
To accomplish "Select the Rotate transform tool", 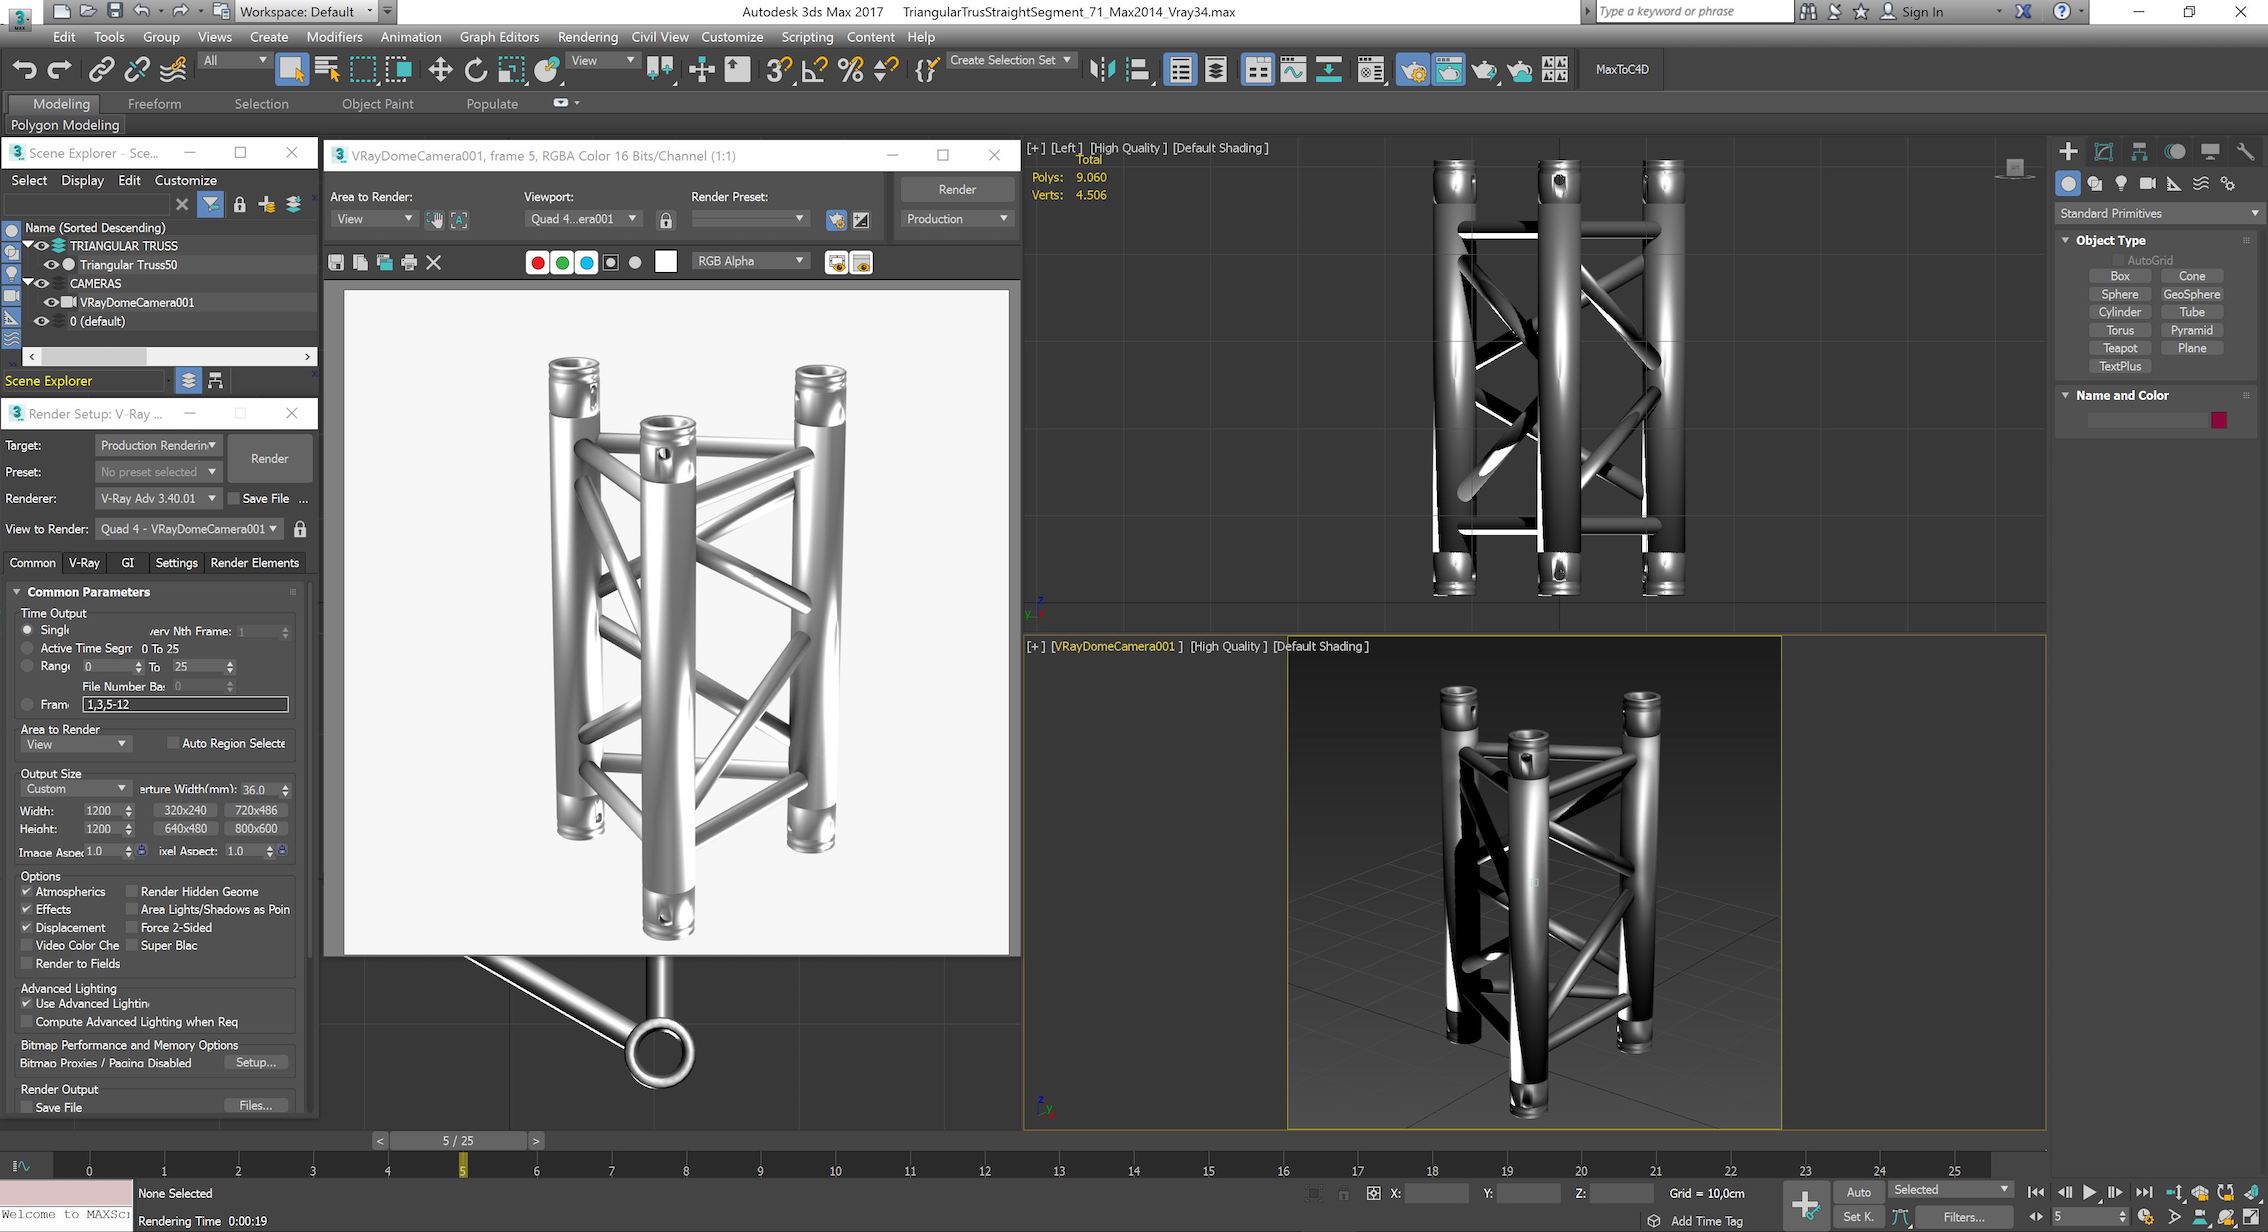I will [x=475, y=69].
